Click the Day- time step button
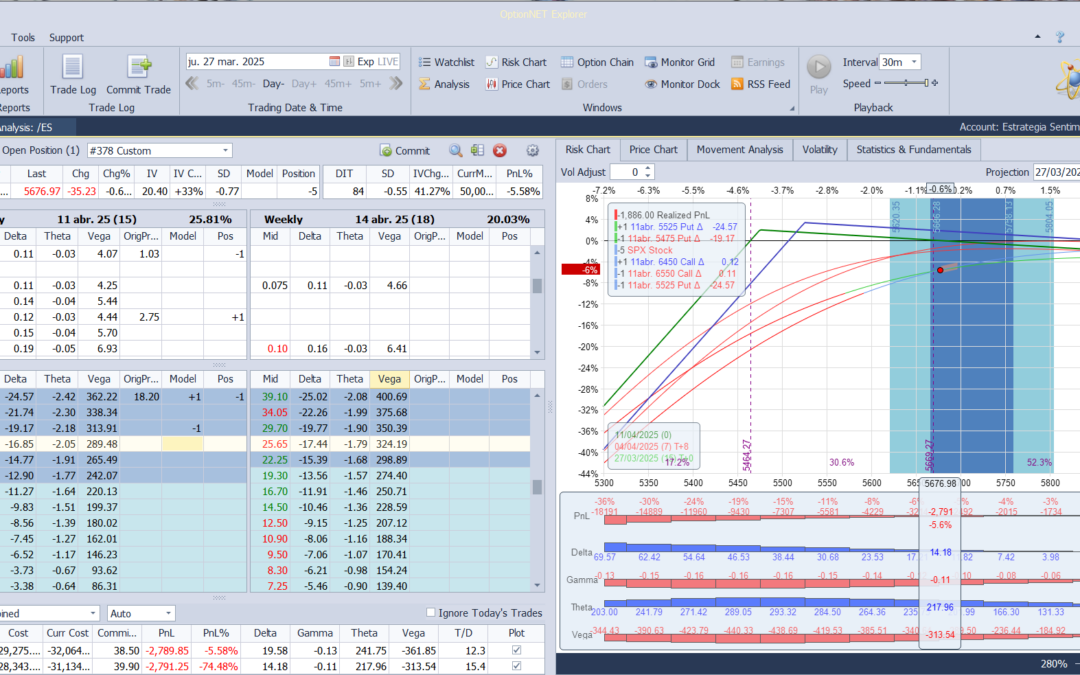 tap(273, 84)
